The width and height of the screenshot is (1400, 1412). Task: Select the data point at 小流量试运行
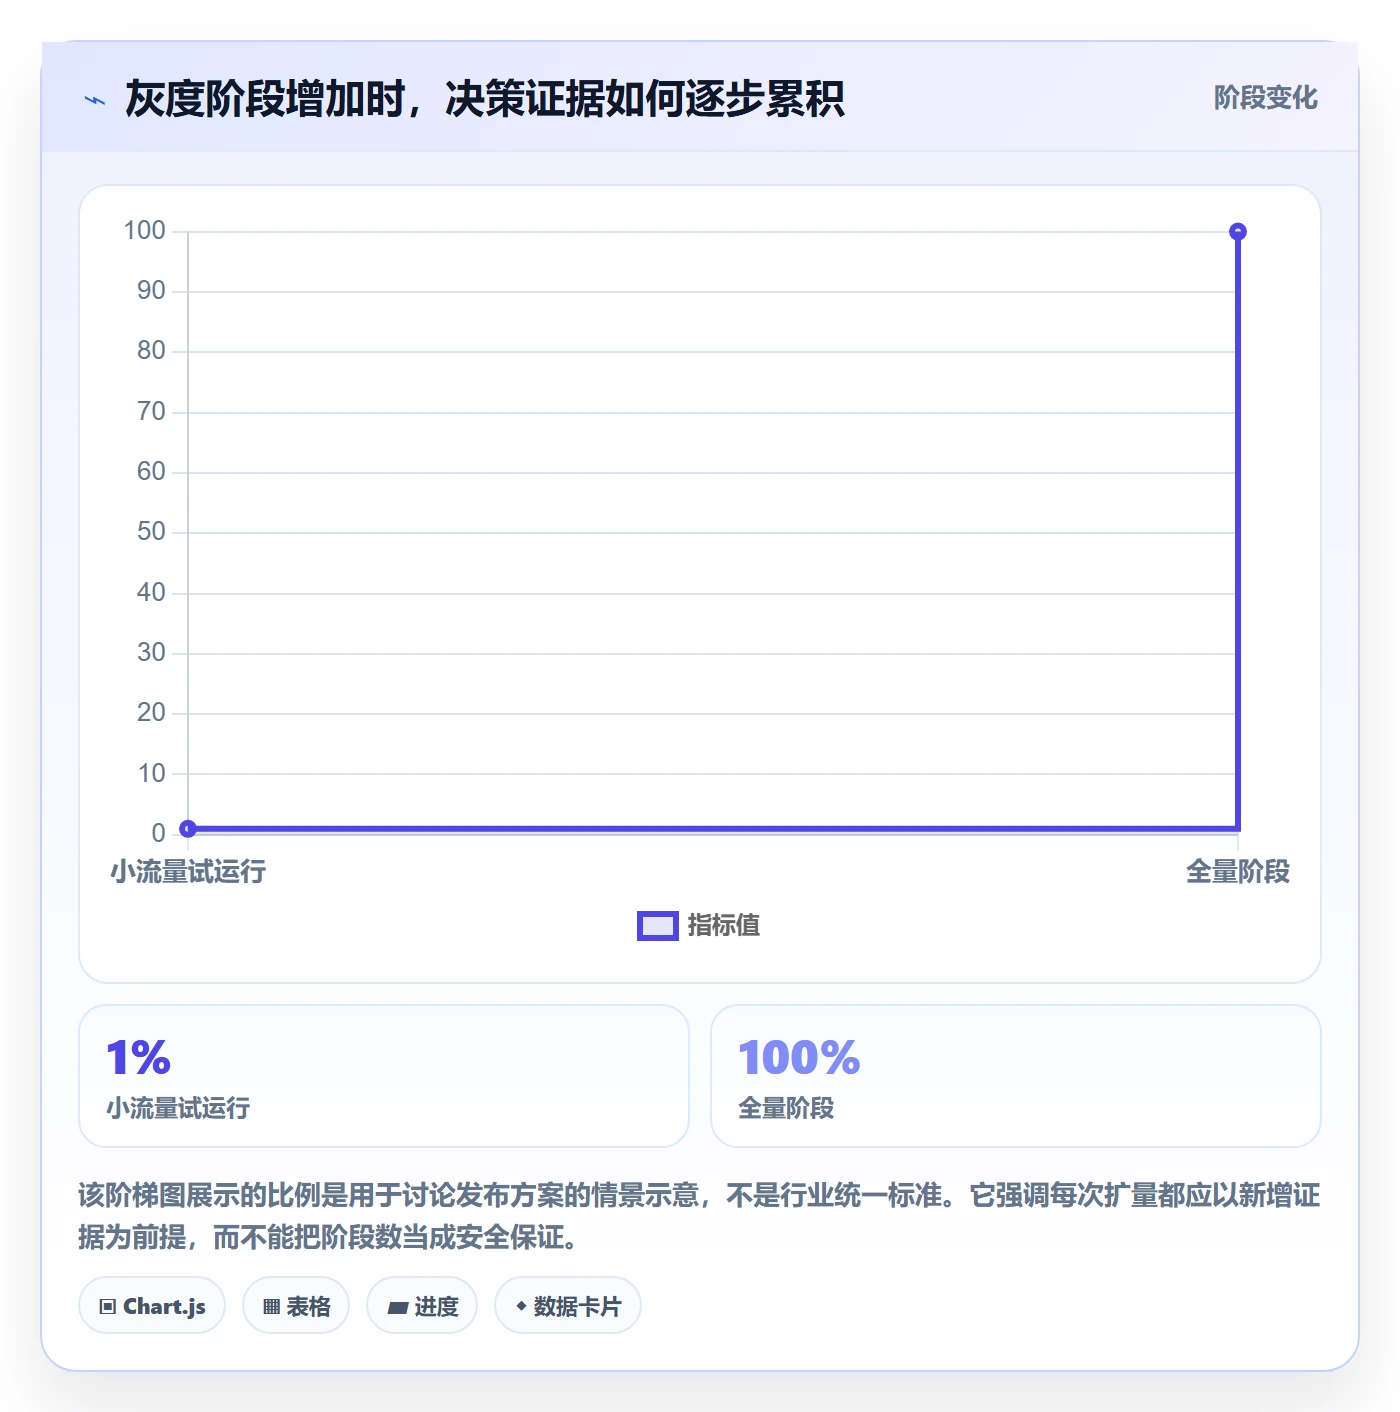[x=188, y=828]
